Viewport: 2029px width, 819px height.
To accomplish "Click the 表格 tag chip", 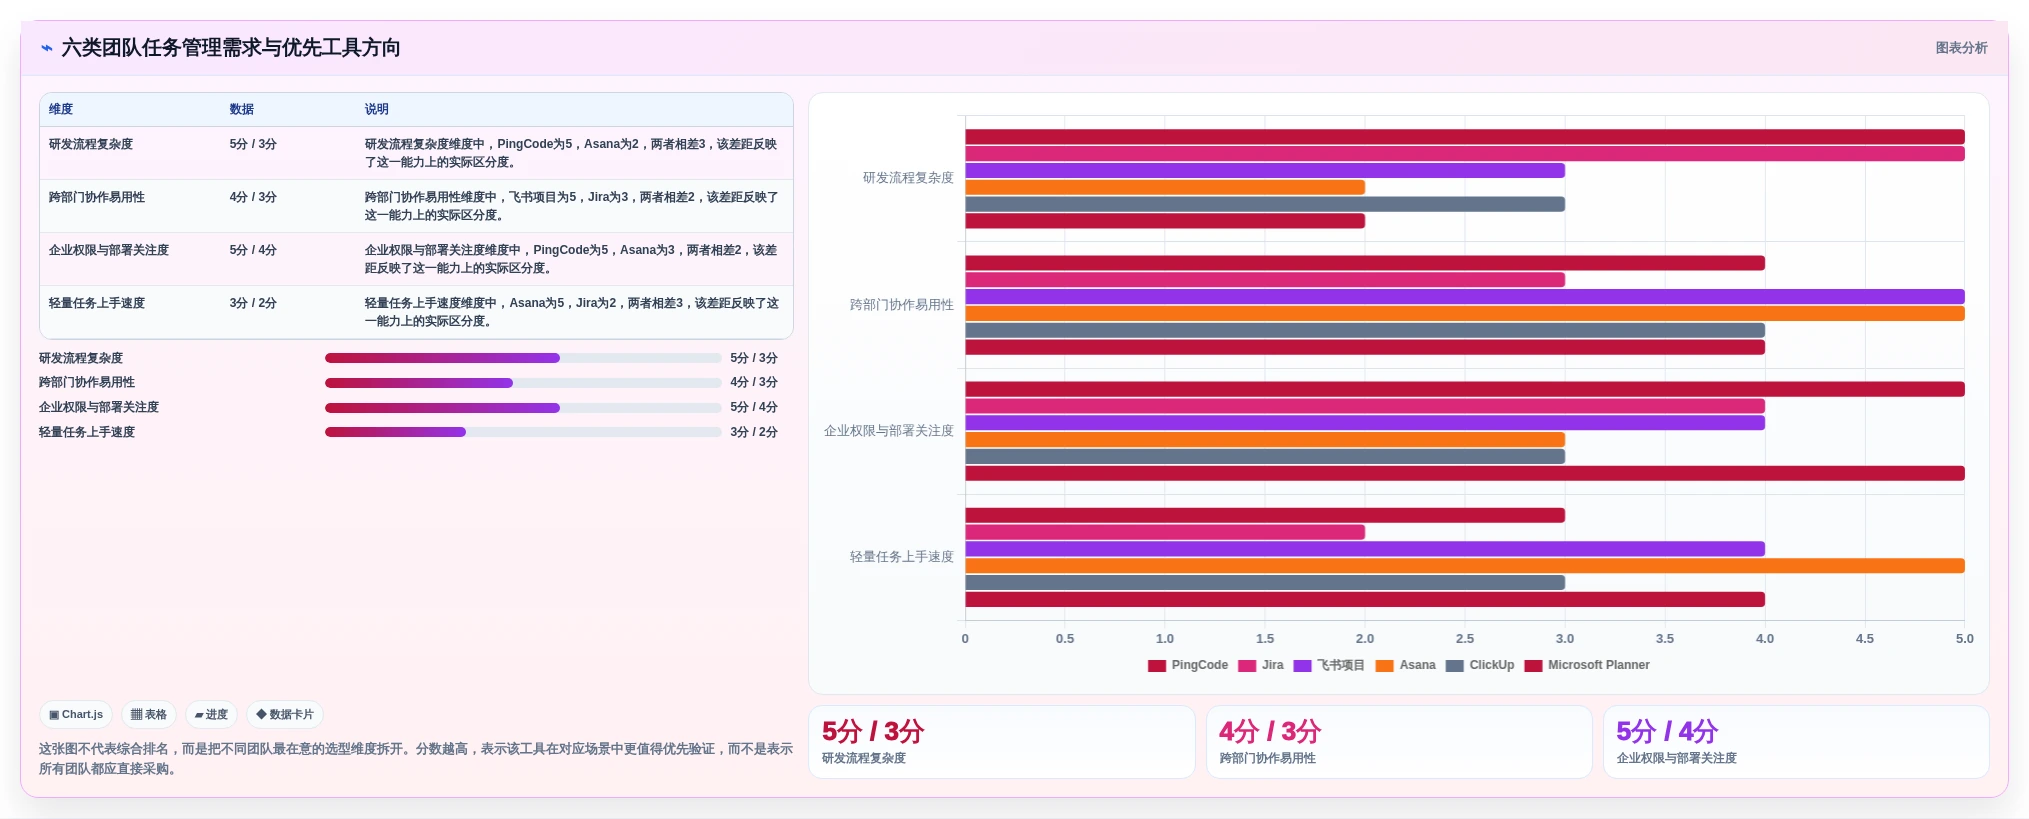I will click(149, 715).
